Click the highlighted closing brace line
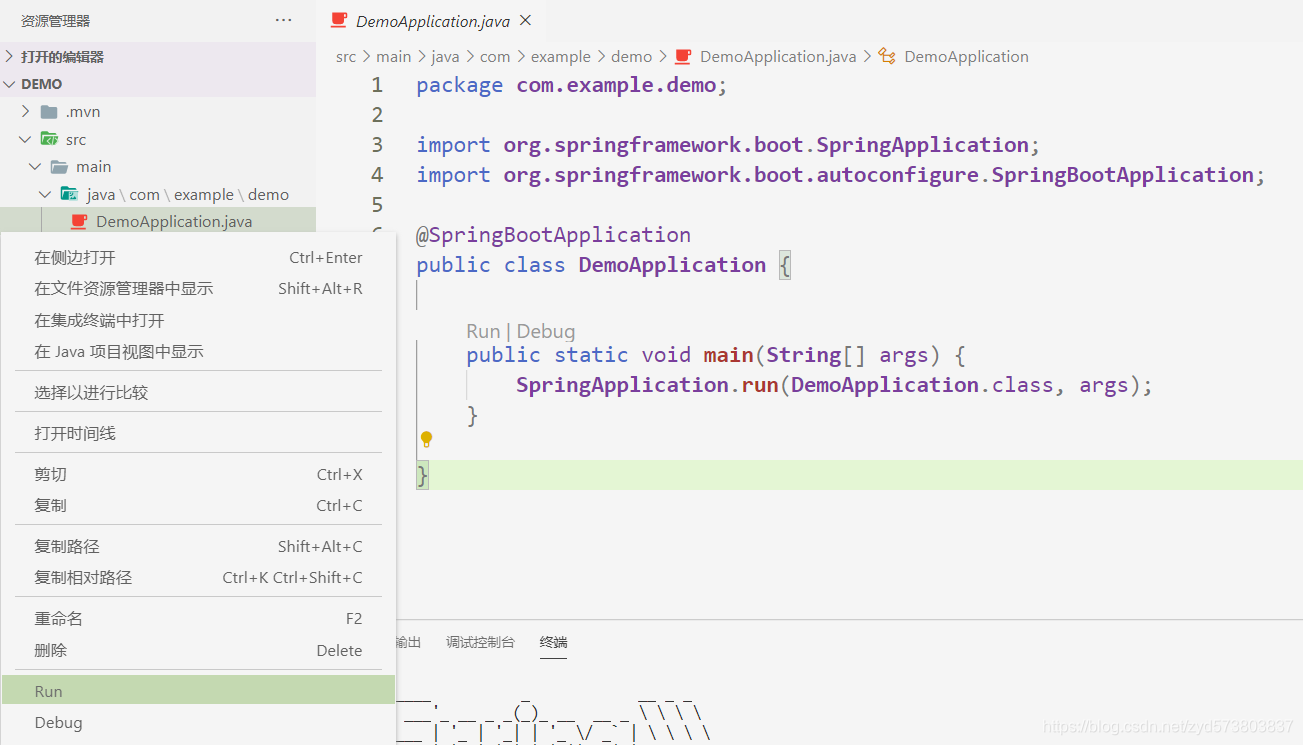Viewport: 1303px width, 745px height. click(859, 475)
